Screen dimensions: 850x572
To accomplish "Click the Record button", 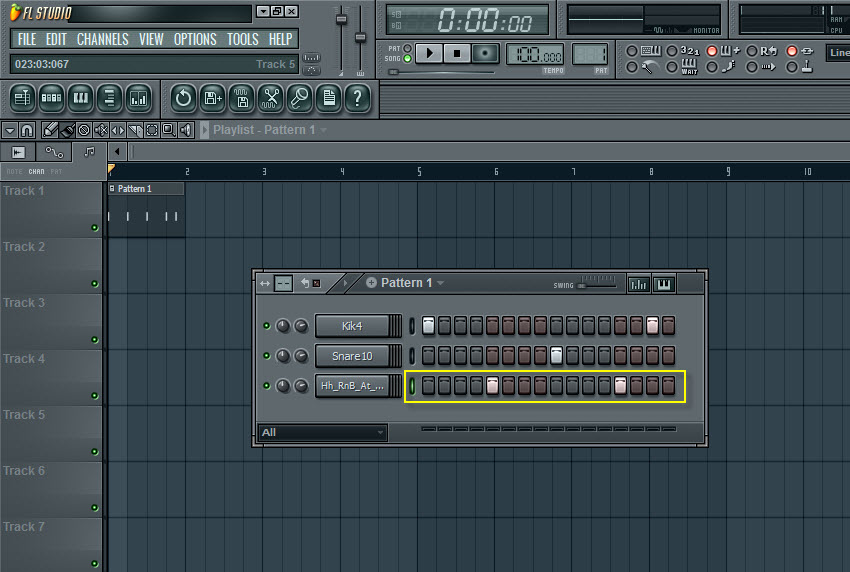I will pyautogui.click(x=485, y=53).
